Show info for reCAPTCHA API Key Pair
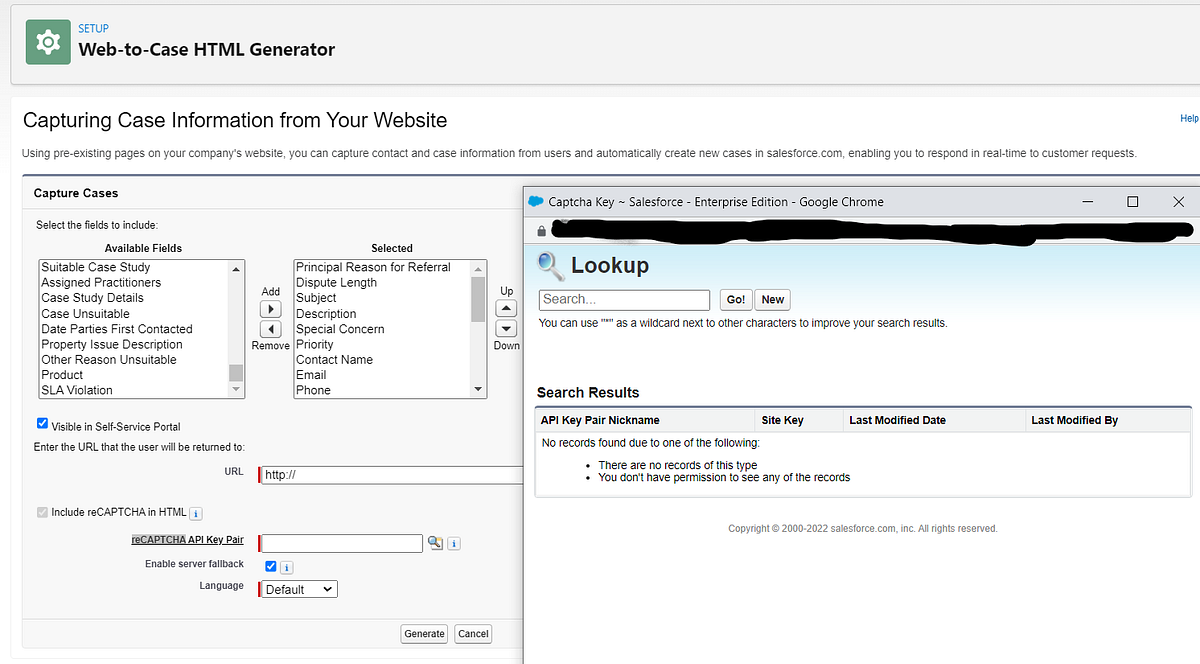 [453, 544]
